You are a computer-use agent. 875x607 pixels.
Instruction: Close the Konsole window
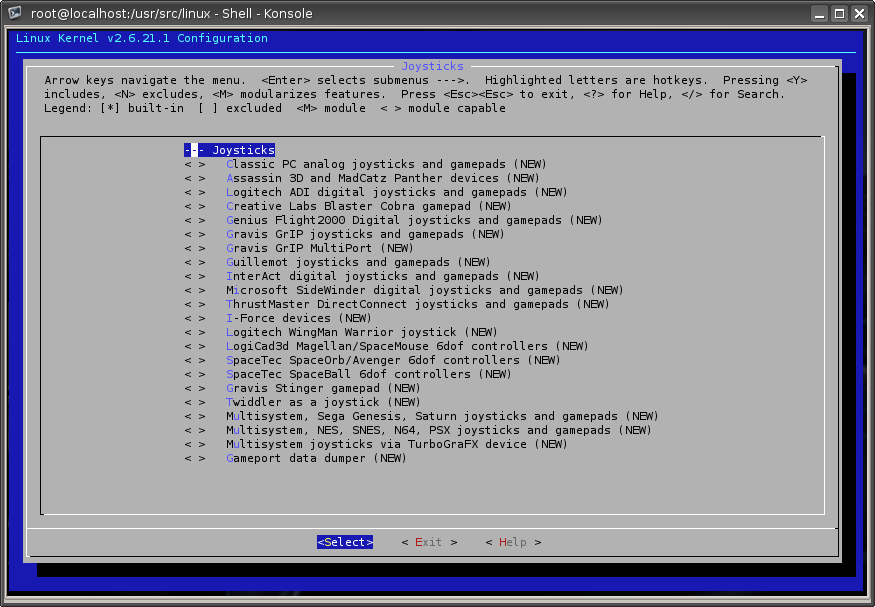click(x=859, y=13)
